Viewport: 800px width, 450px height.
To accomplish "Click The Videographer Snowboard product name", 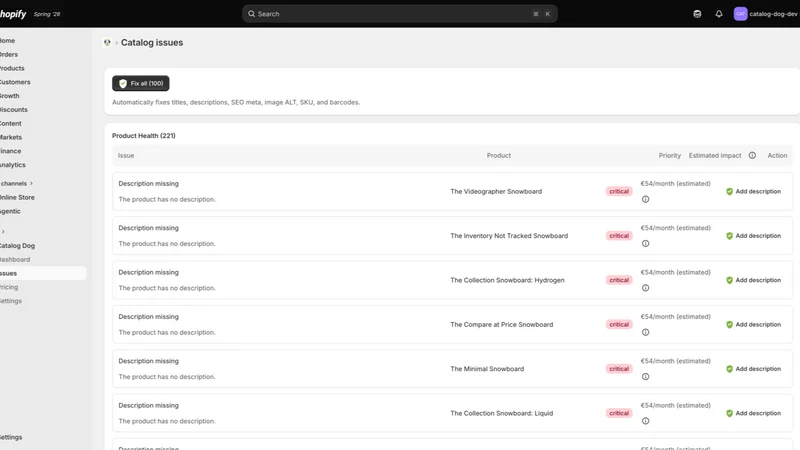I will [x=496, y=191].
